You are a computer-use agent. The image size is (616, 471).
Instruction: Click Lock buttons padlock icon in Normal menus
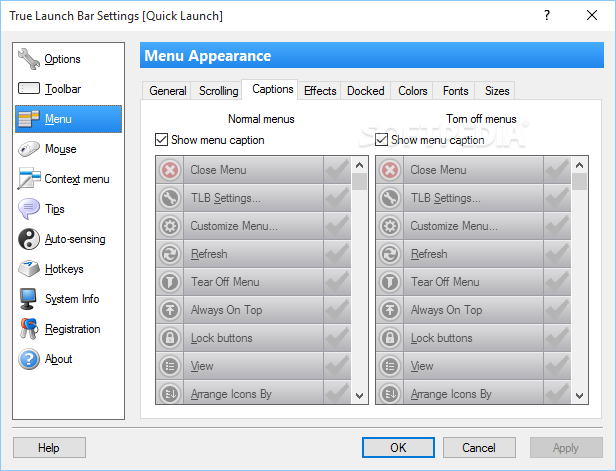pos(170,338)
